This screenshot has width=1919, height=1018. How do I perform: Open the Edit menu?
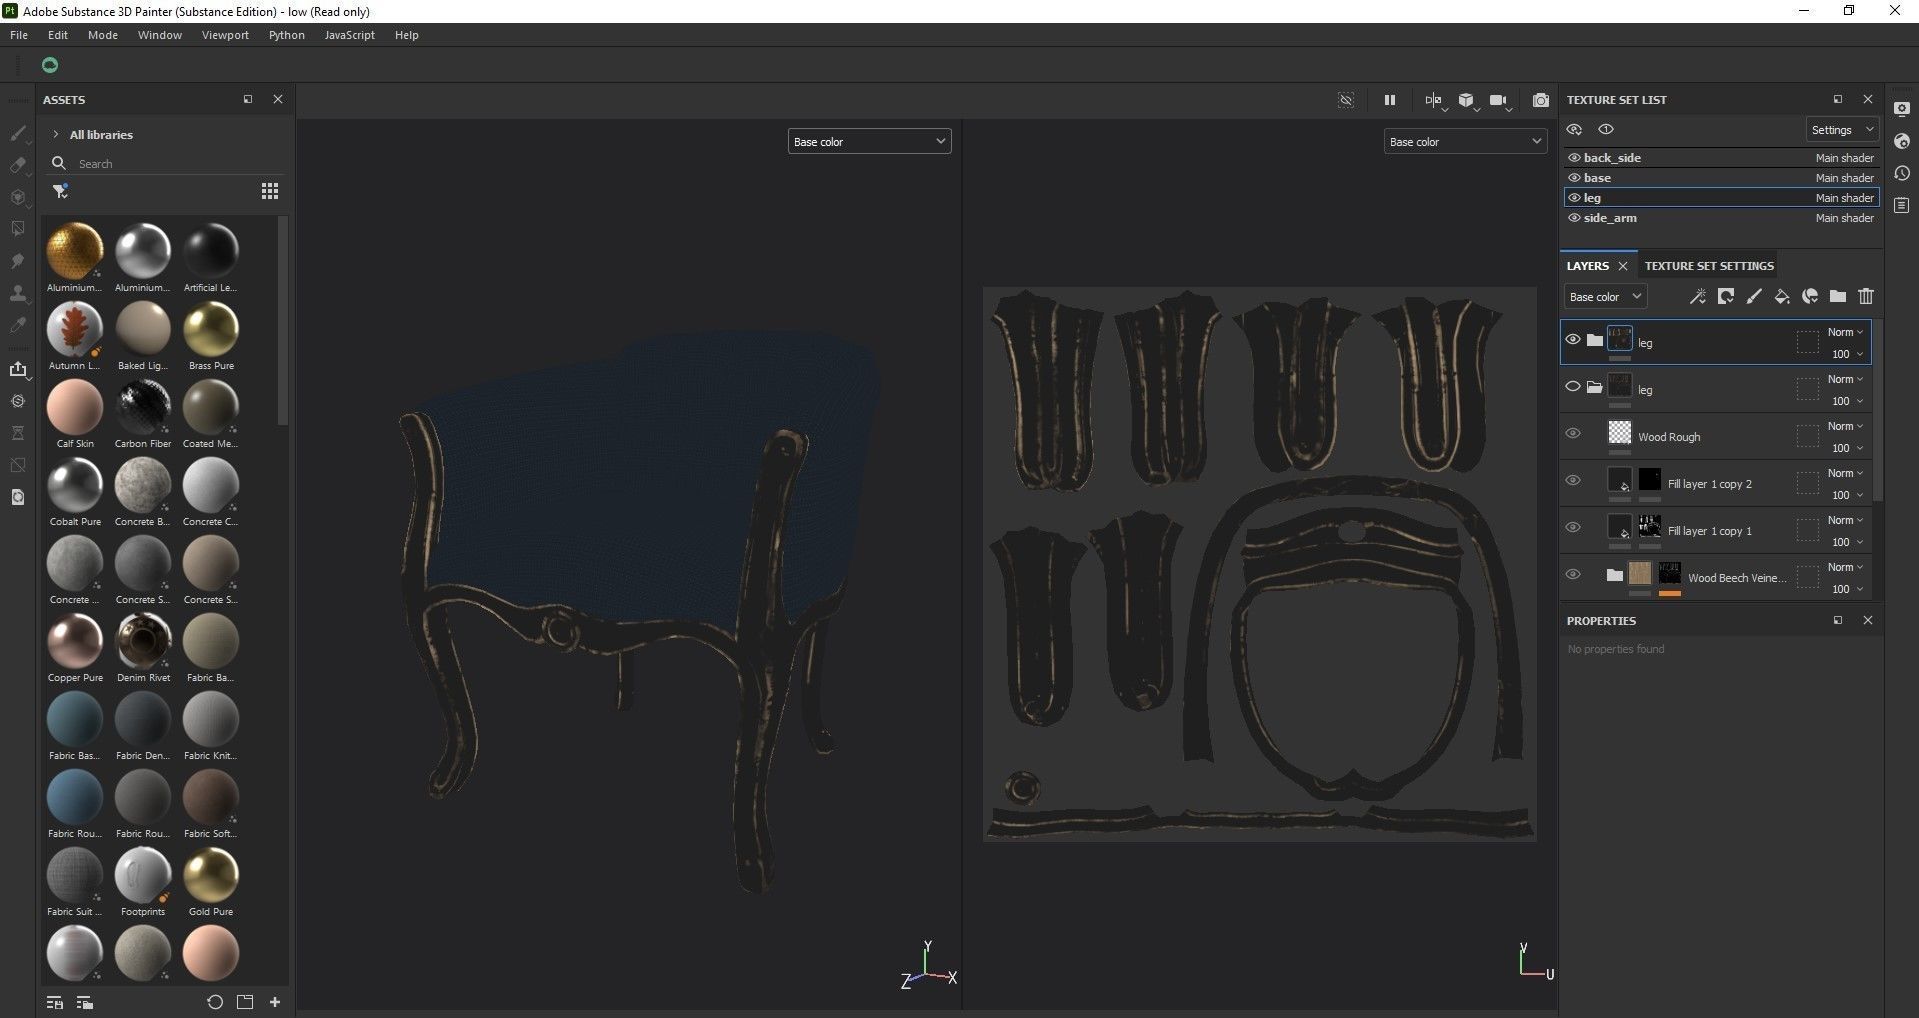tap(58, 35)
